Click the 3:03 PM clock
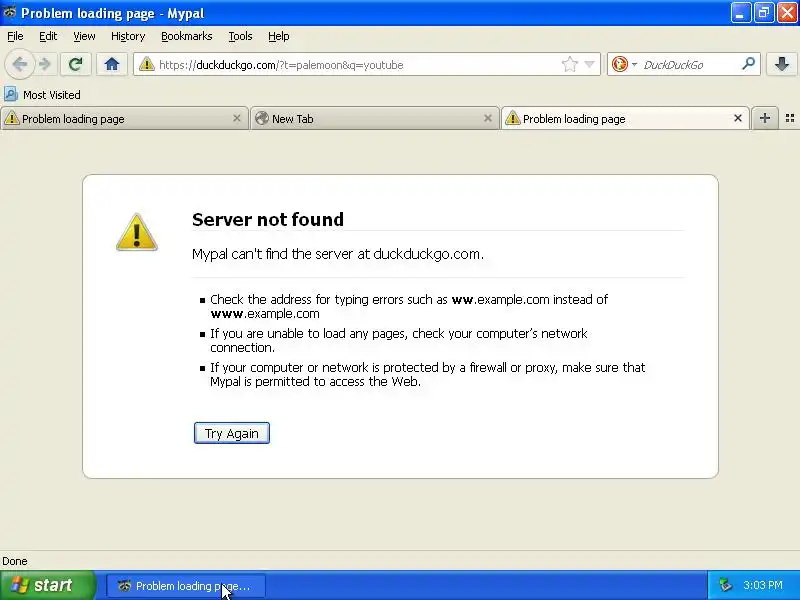800x600 pixels. (x=763, y=585)
